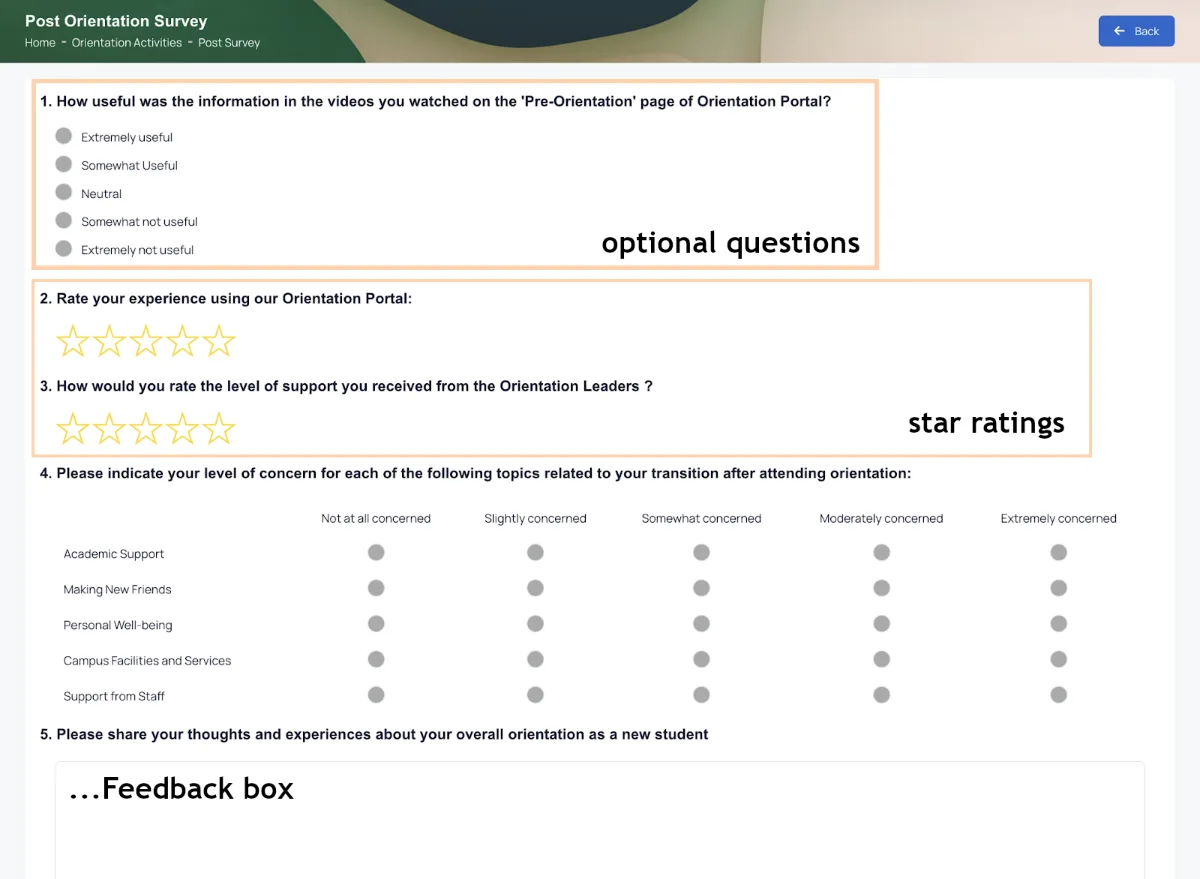Image resolution: width=1200 pixels, height=879 pixels.
Task: Rate Orientation Portal experience two stars
Action: 109,341
